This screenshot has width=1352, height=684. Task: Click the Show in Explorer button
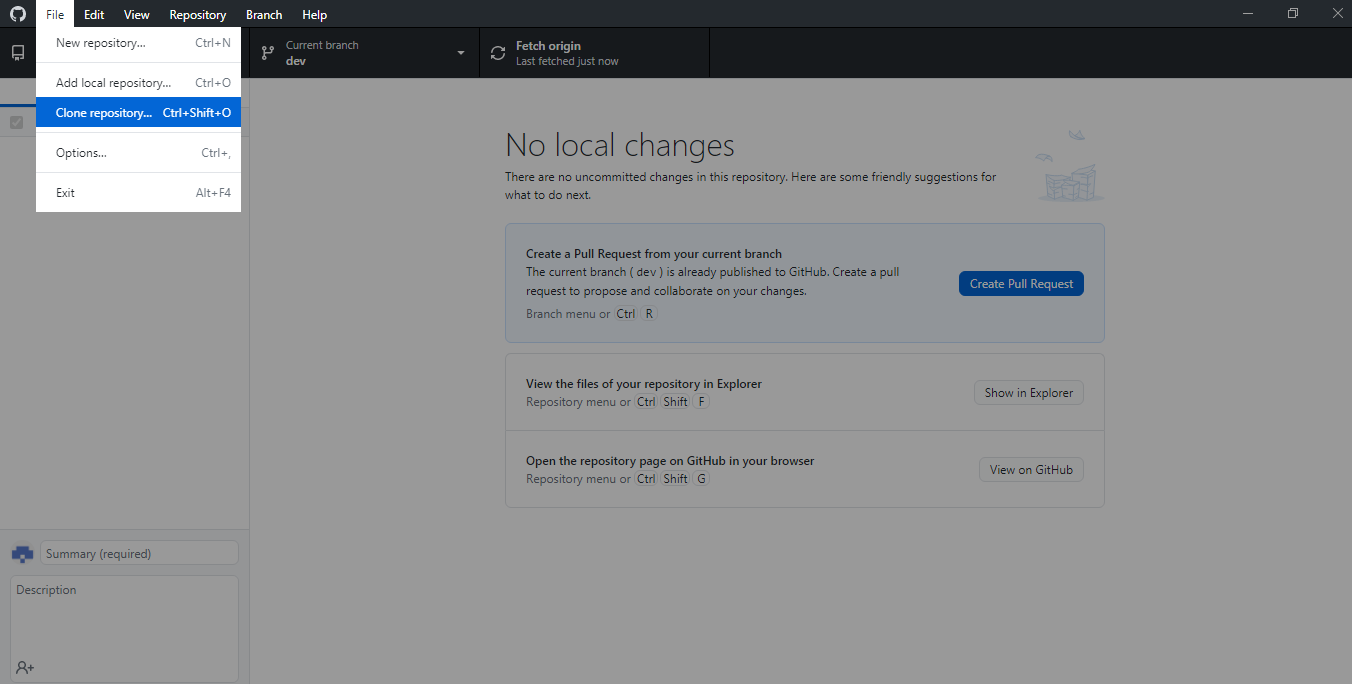point(1028,393)
